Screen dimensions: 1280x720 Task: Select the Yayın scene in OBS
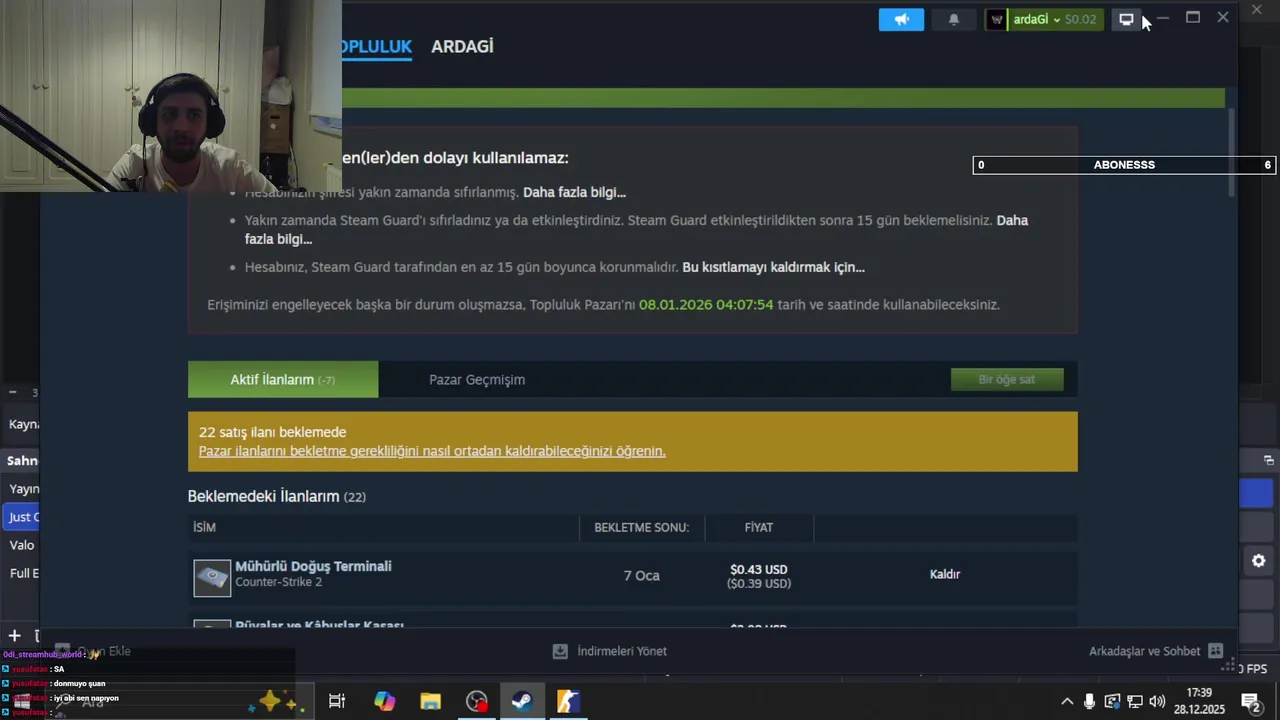pyautogui.click(x=22, y=489)
